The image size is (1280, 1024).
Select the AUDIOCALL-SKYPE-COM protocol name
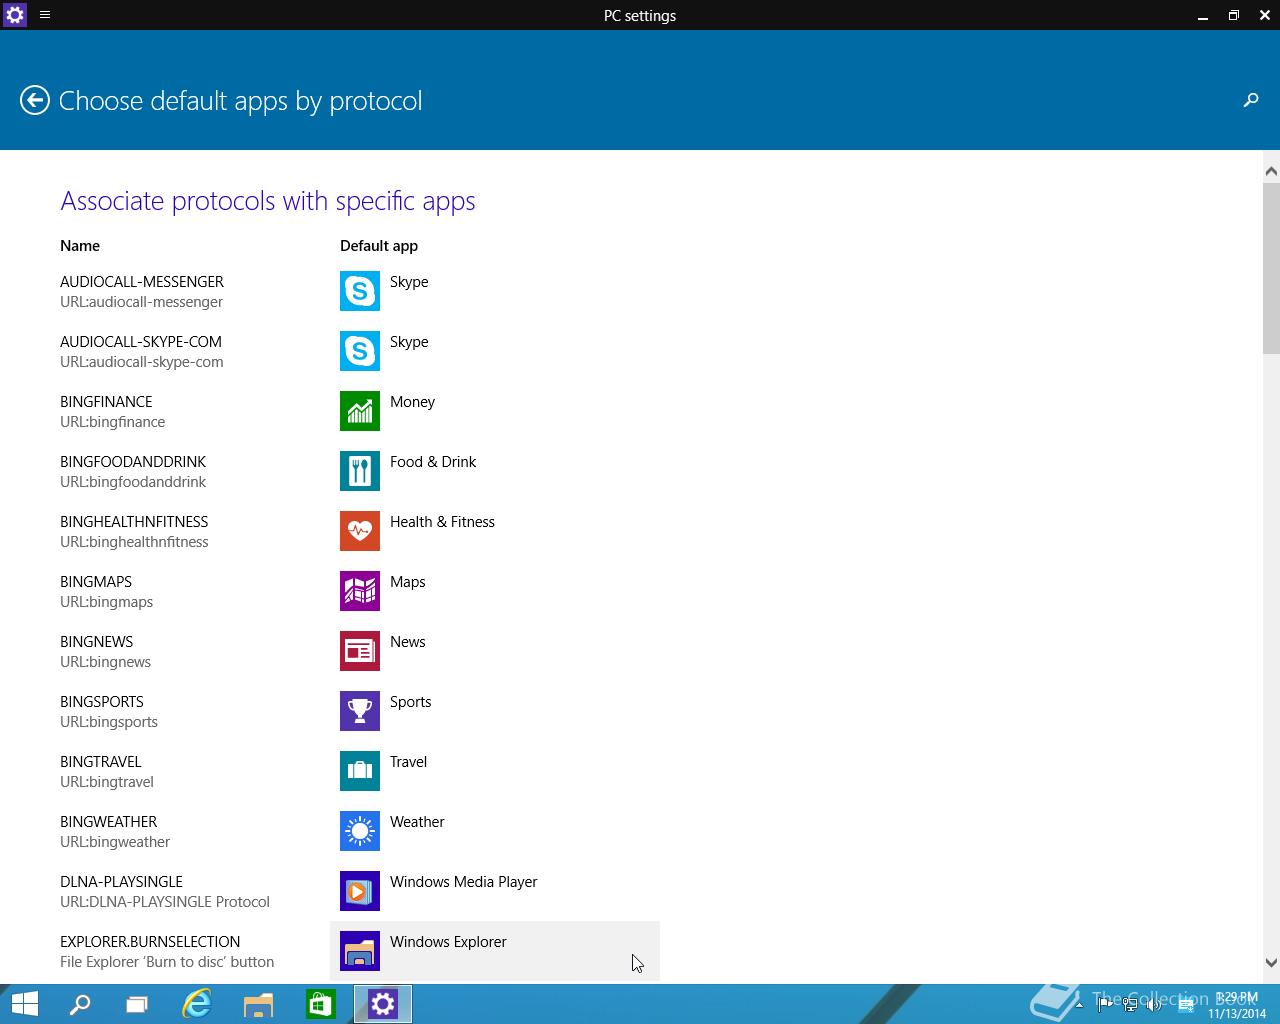click(x=141, y=342)
